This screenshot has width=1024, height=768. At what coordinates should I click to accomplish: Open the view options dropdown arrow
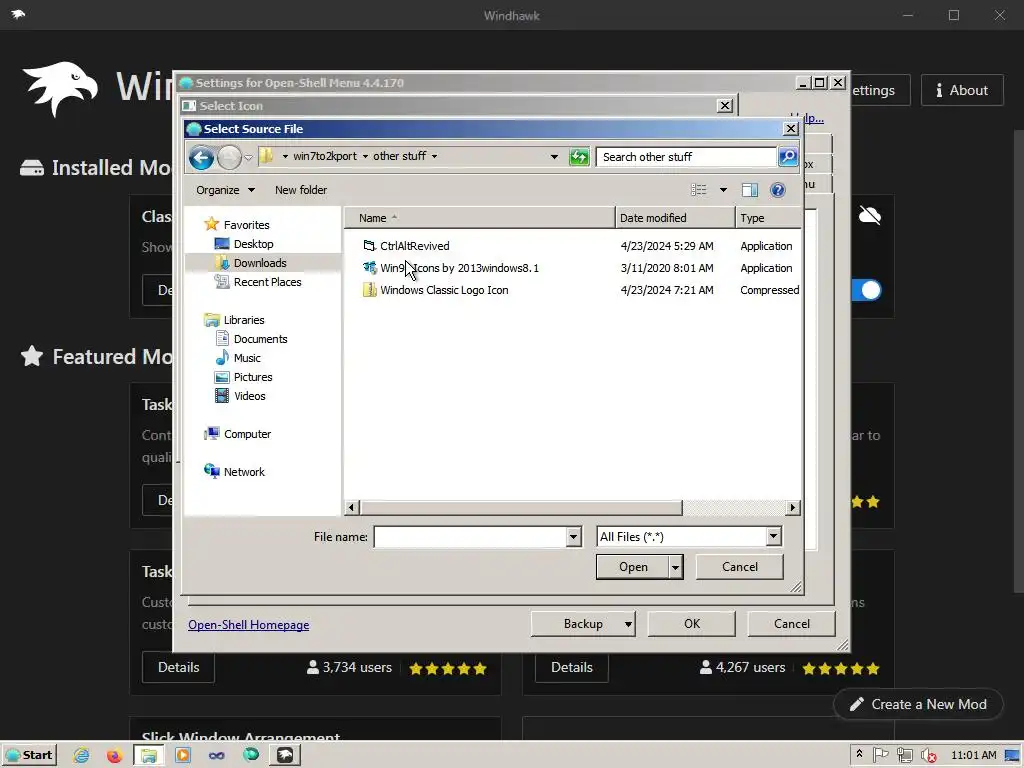(x=723, y=190)
